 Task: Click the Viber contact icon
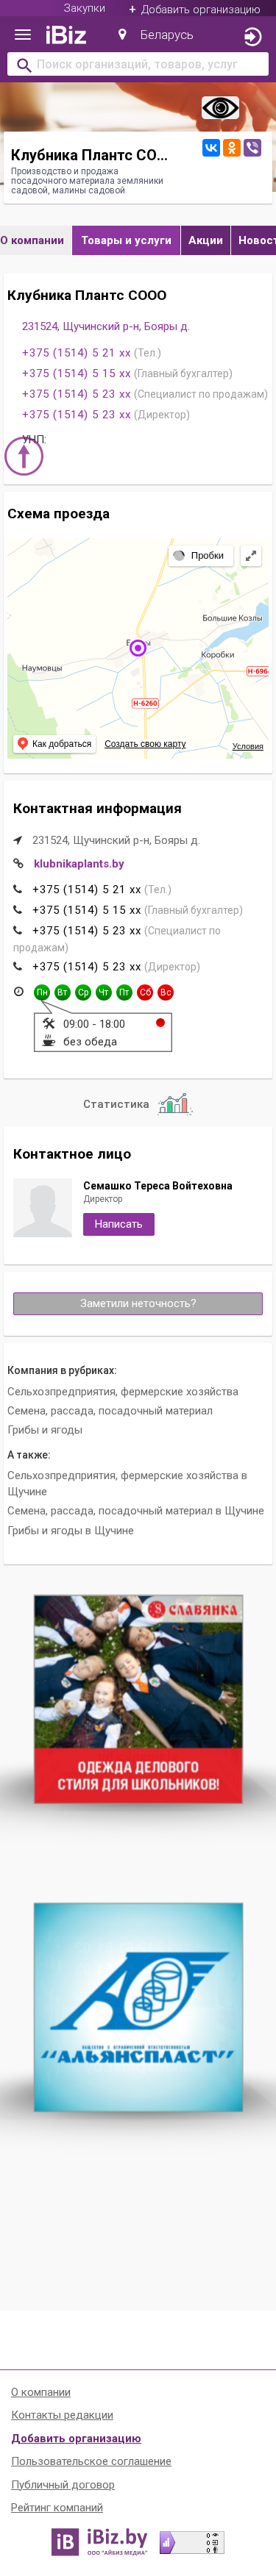tap(253, 148)
